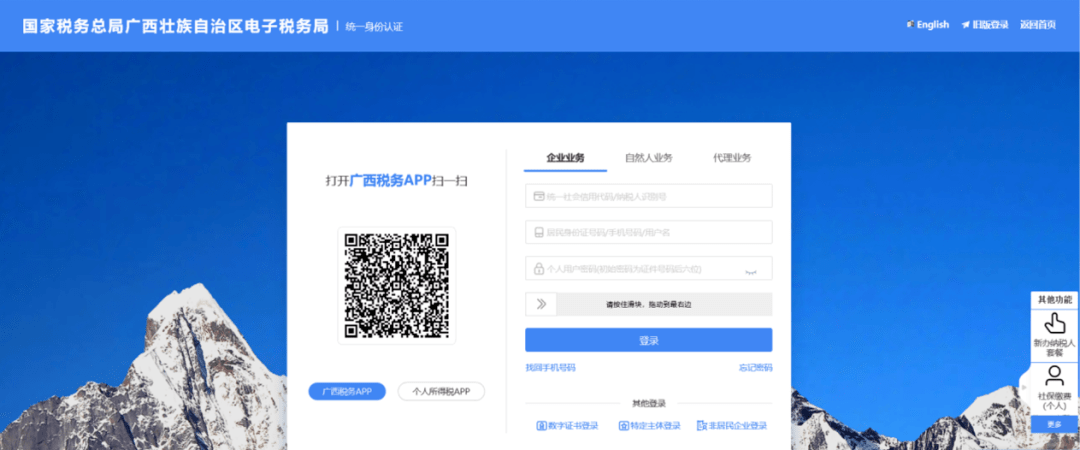The image size is (1080, 450).
Task: Focus the 居民身份证号码/手机号码 input field
Action: 649,232
